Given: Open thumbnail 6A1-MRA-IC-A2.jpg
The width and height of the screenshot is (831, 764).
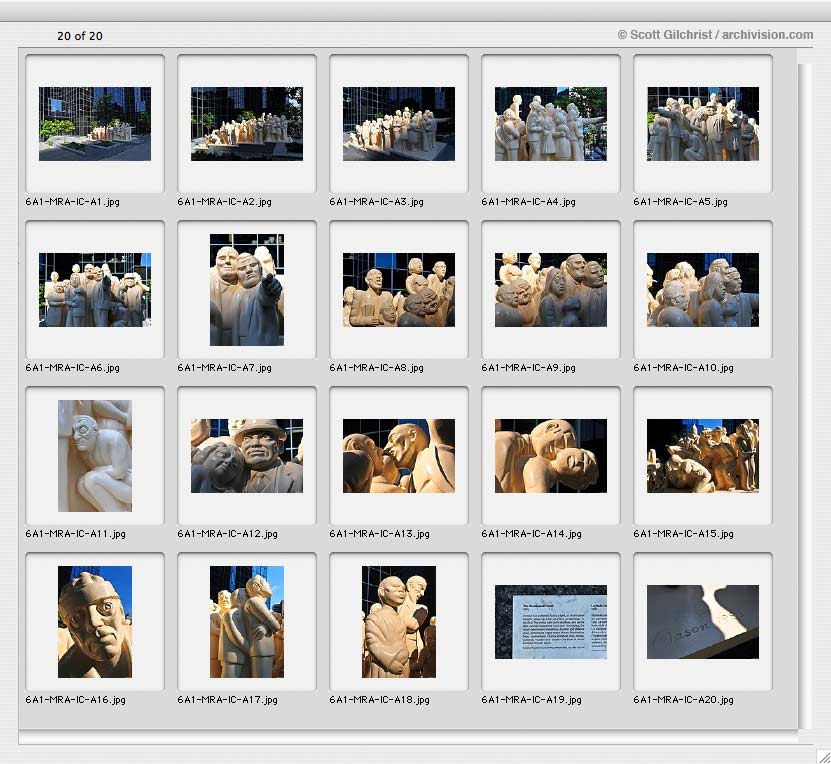Looking at the screenshot, I should point(247,124).
